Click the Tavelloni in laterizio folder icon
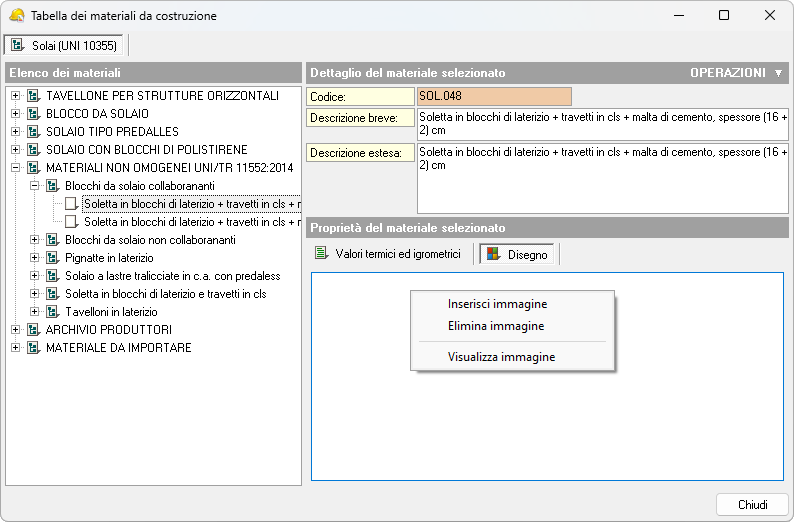 [52, 312]
